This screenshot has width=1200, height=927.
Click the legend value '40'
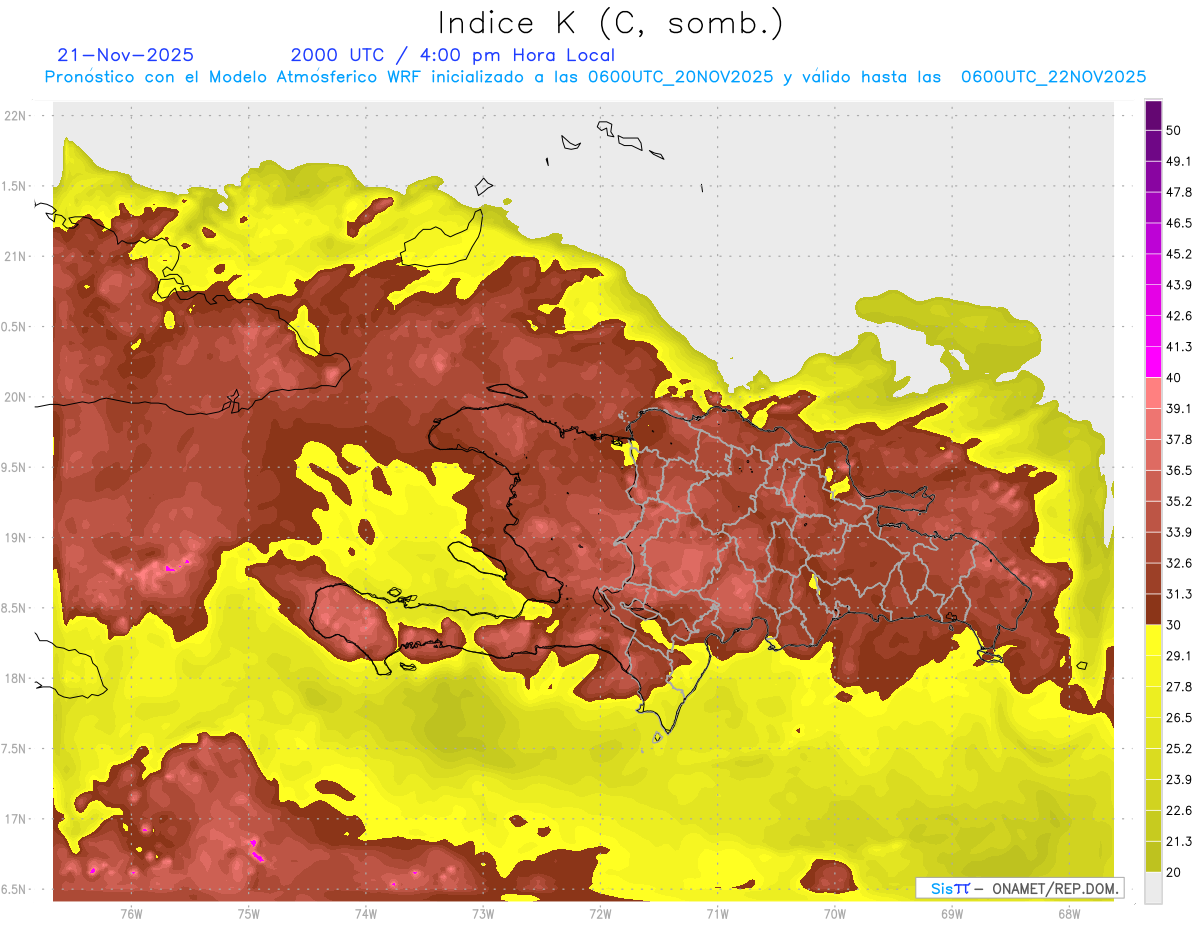tap(1174, 377)
